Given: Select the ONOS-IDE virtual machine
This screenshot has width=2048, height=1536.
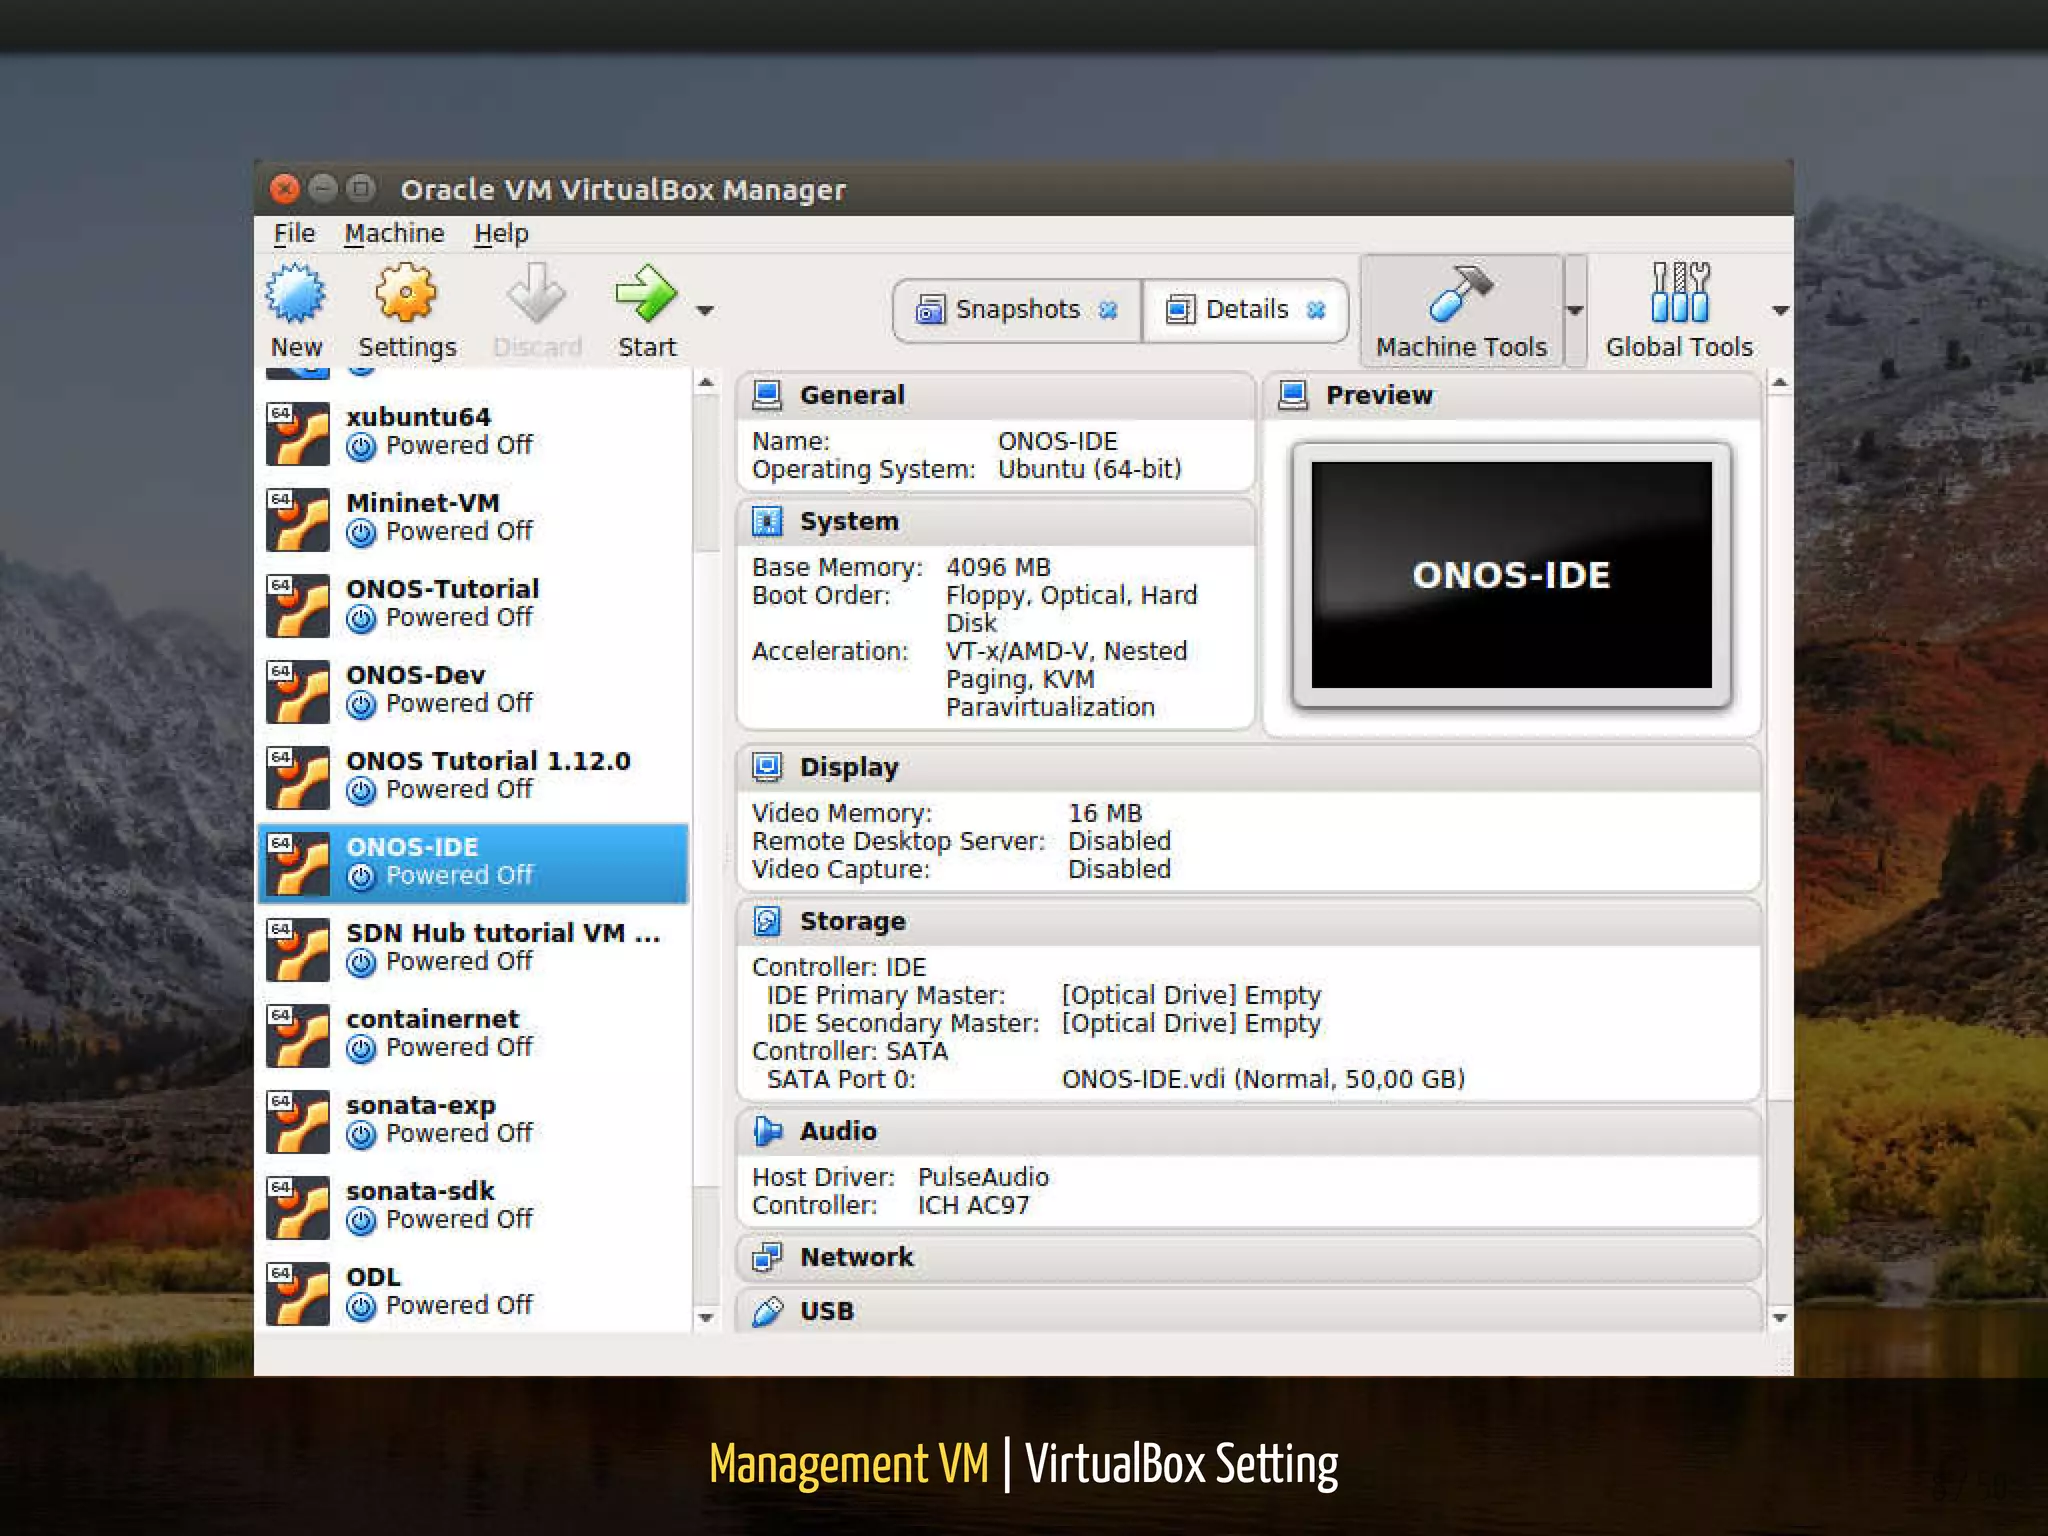Looking at the screenshot, I should pos(474,862).
